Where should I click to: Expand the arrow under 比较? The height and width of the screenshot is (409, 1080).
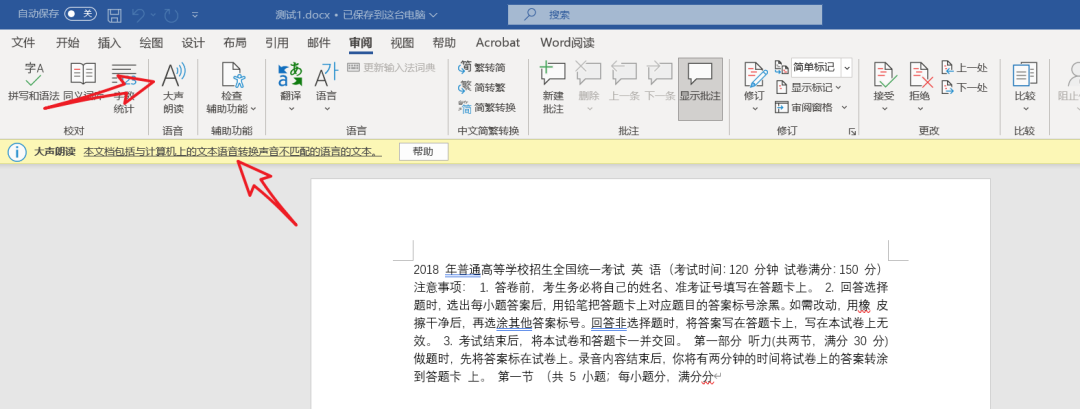[x=1025, y=109]
